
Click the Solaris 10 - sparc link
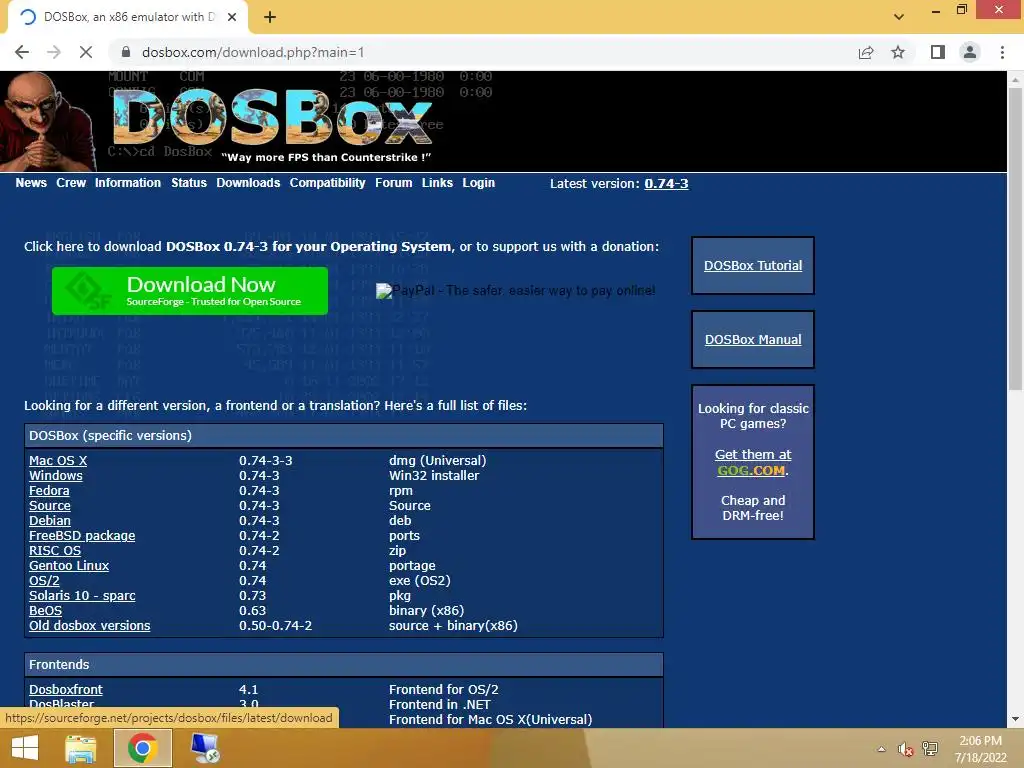(82, 596)
